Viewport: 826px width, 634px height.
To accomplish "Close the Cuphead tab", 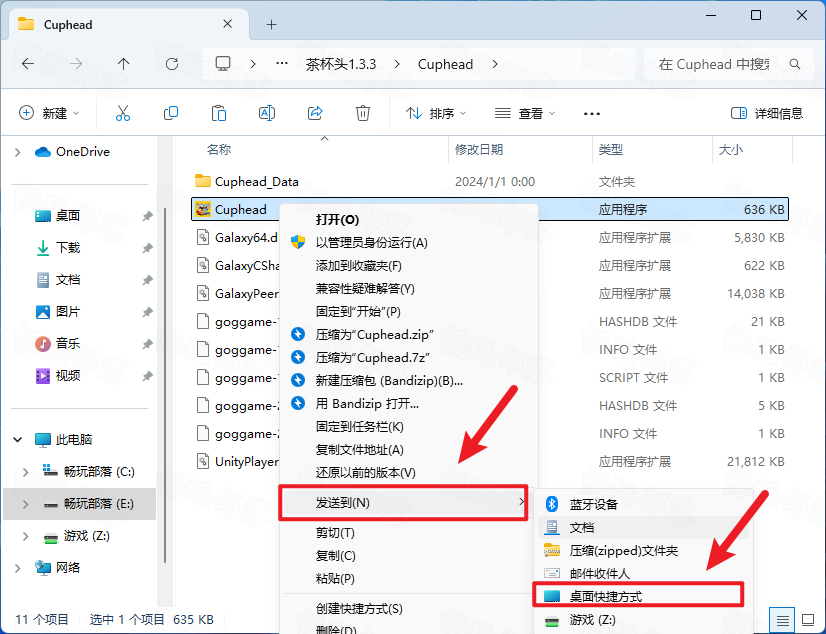I will point(228,24).
